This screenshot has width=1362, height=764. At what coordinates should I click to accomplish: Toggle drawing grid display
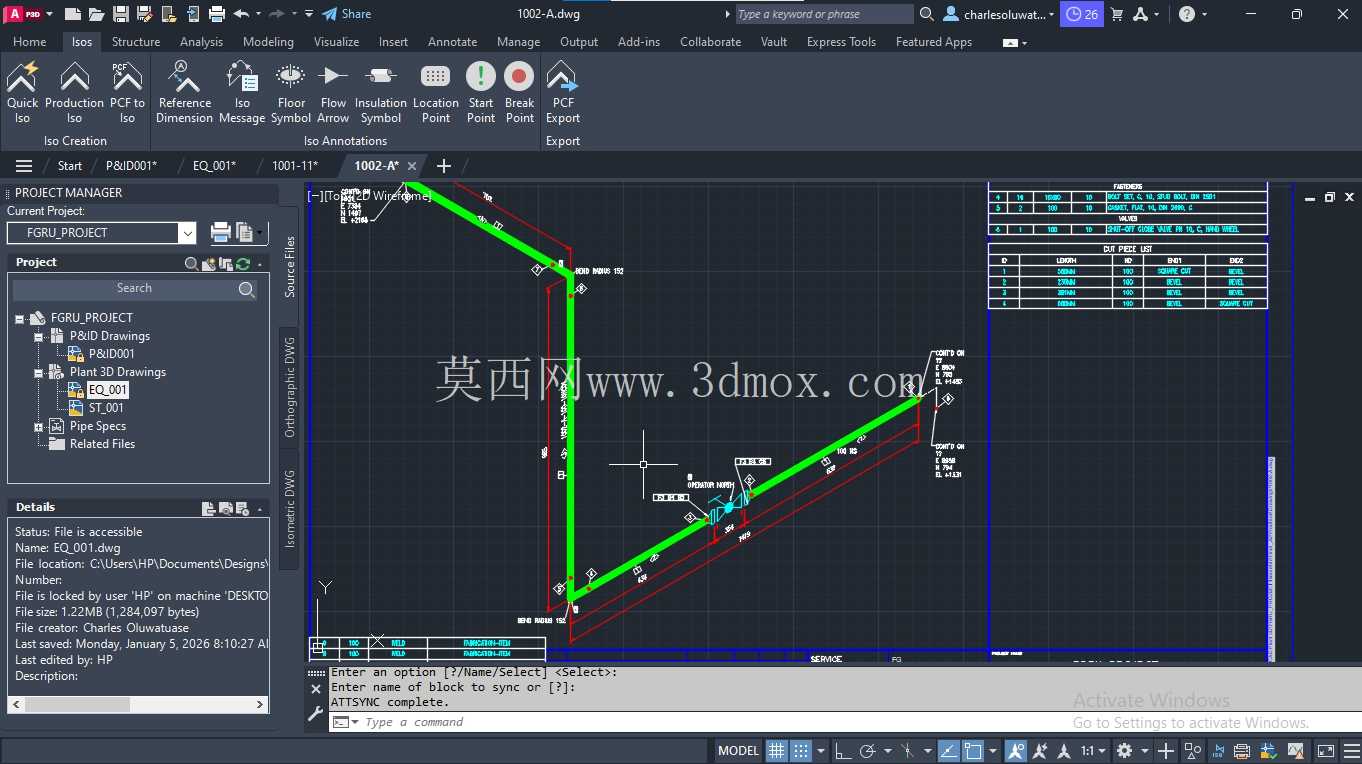pyautogui.click(x=777, y=751)
